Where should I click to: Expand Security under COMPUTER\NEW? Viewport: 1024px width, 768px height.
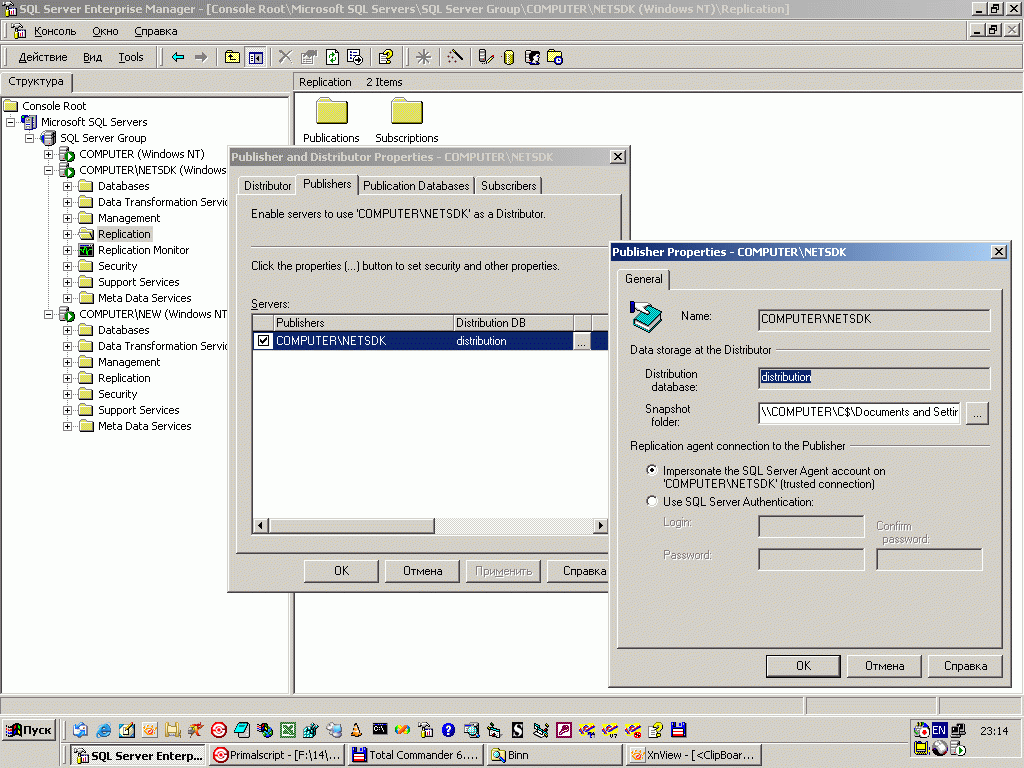click(67, 394)
